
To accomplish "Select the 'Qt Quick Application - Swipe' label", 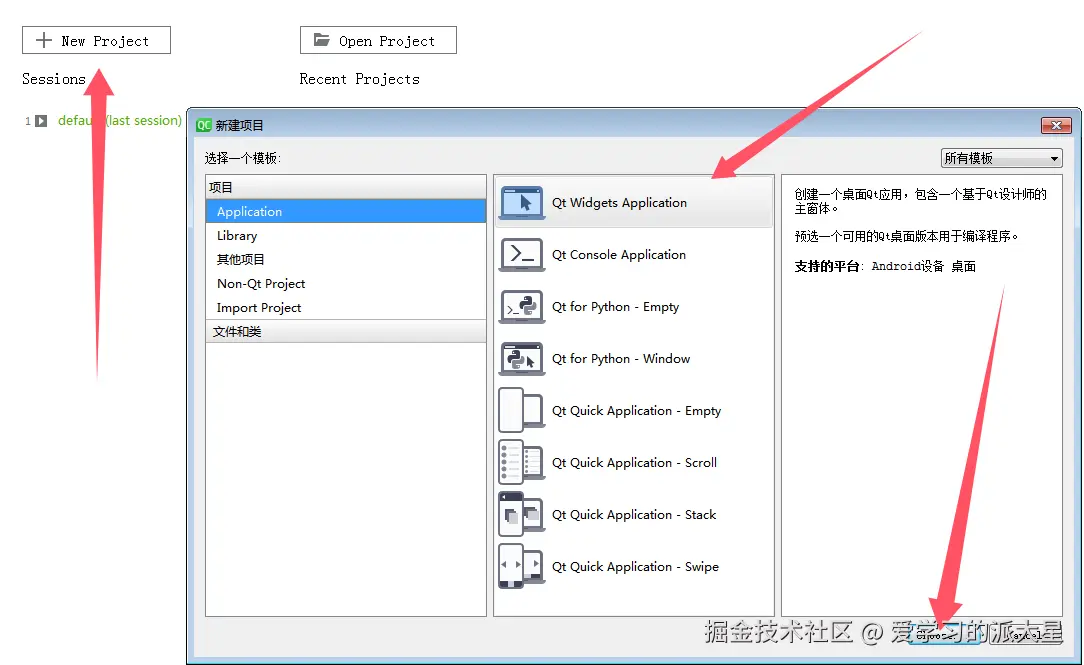I will coord(635,566).
